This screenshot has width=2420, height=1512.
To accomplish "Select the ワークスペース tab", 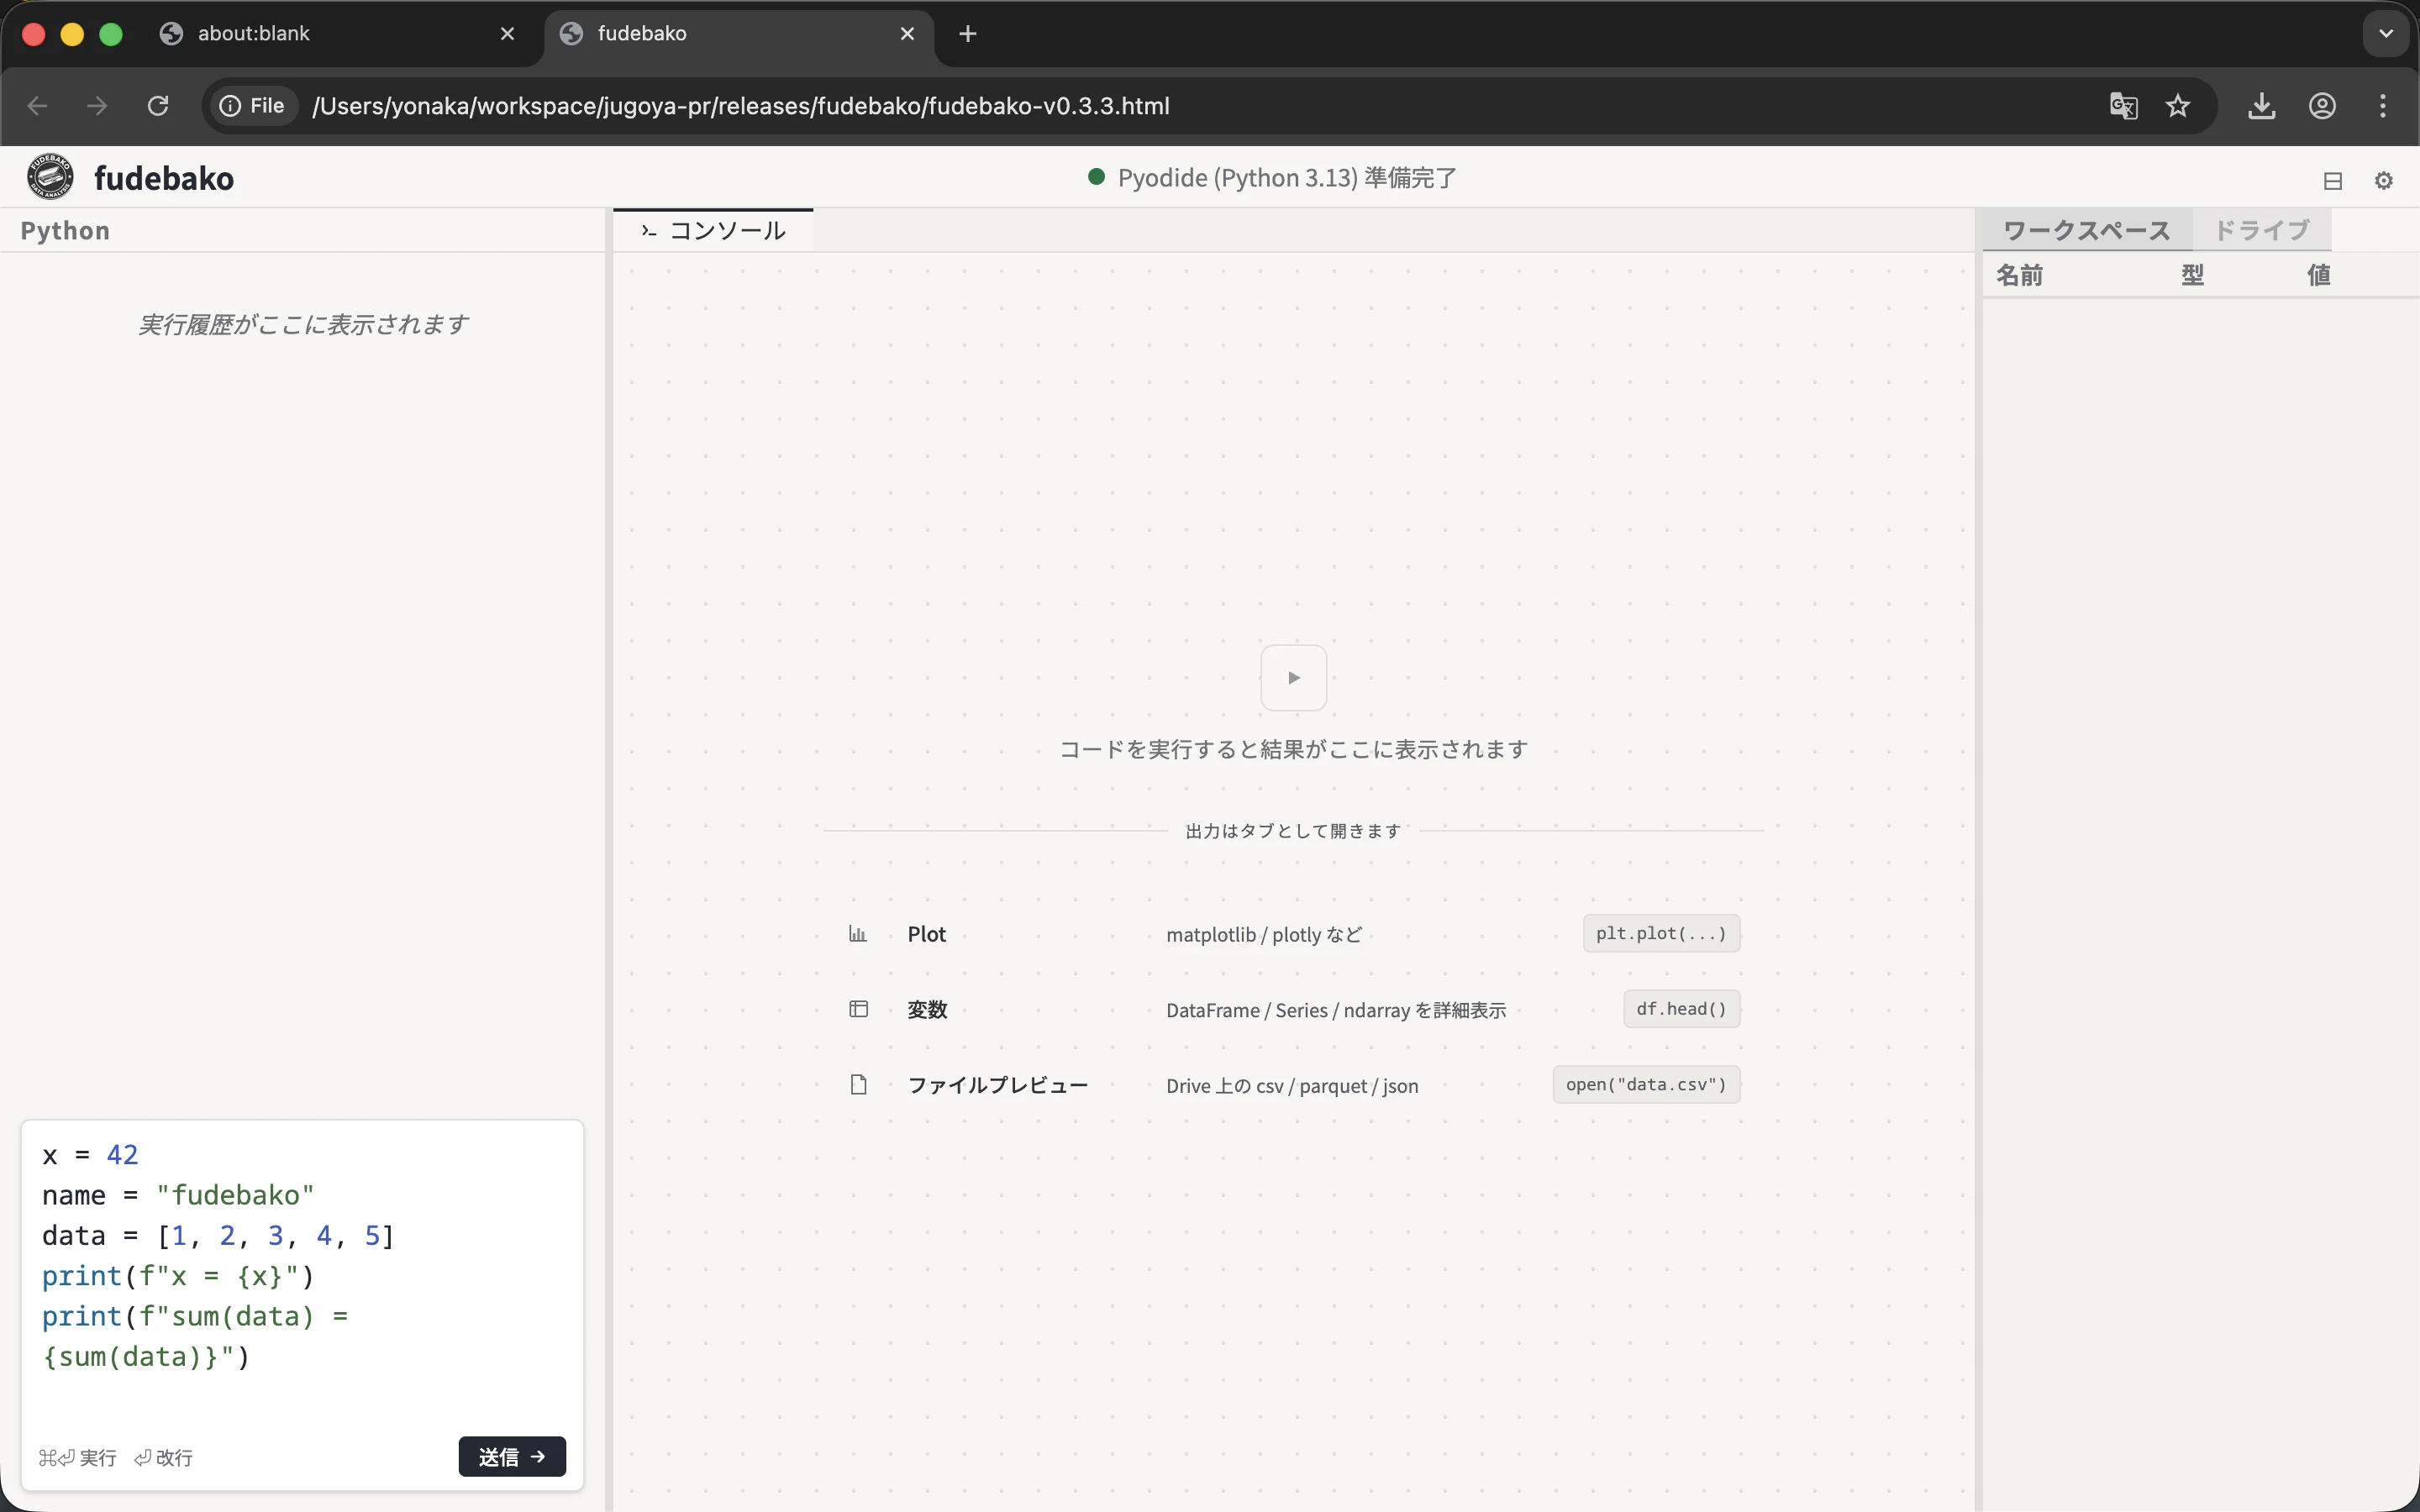I will coord(2086,229).
